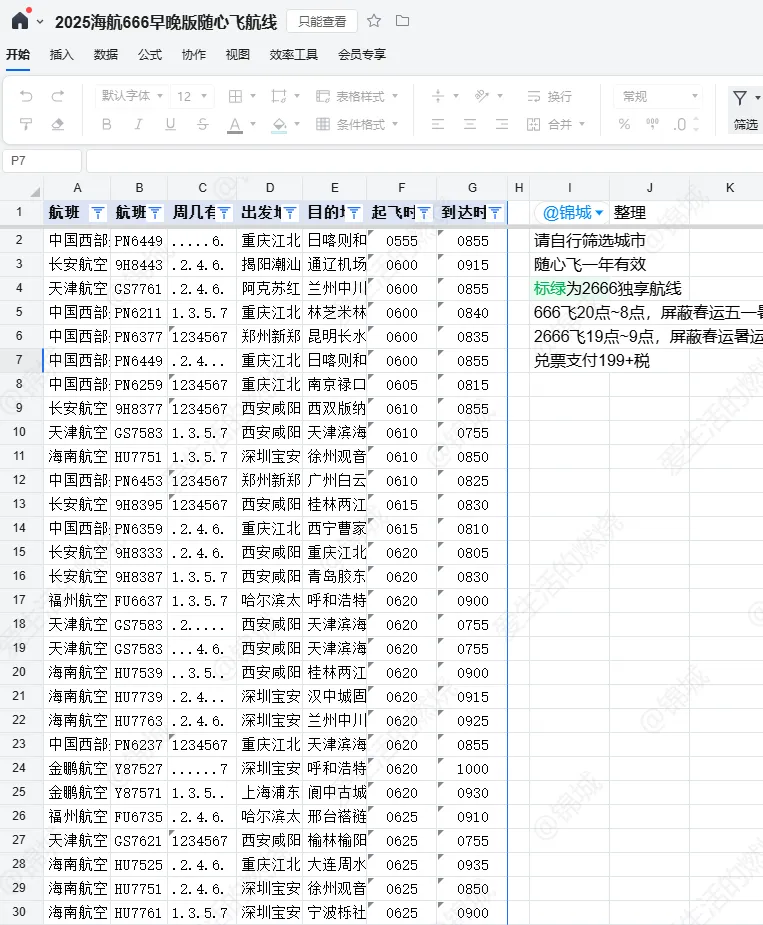Click the 只能查看 permission button
763x925 pixels.
[321, 21]
